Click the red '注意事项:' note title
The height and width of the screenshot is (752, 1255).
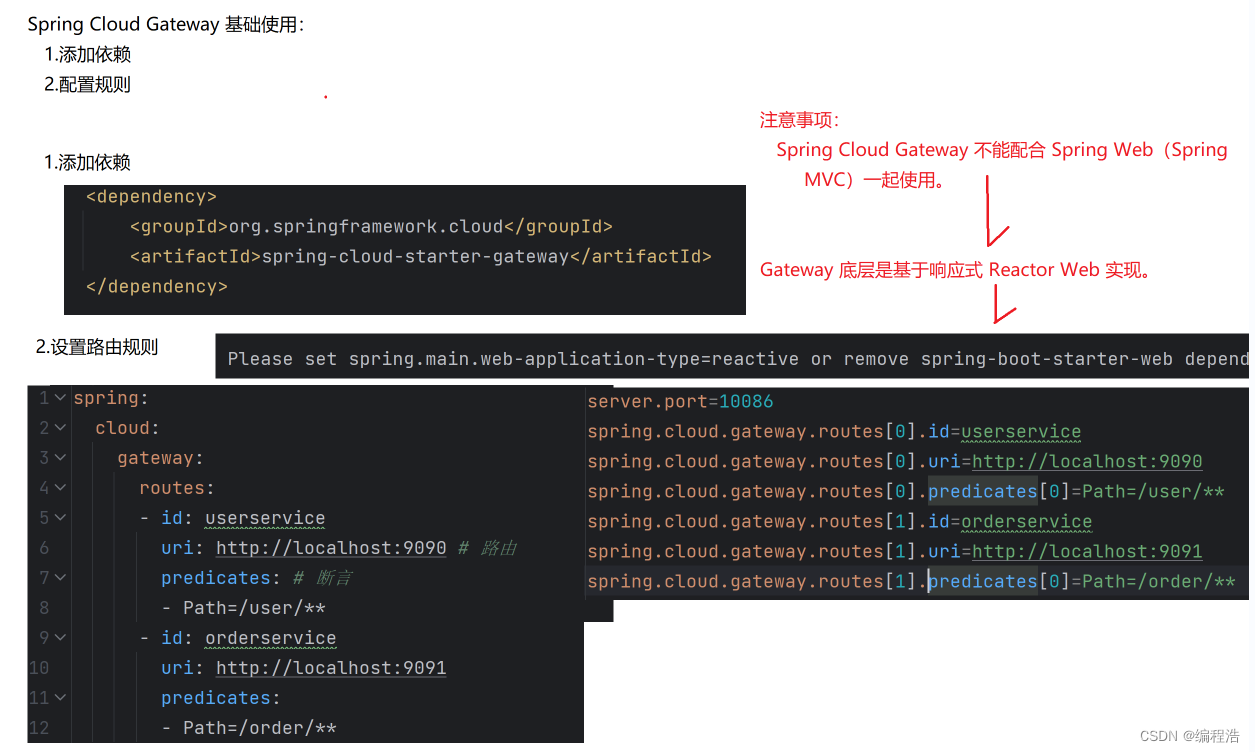click(800, 120)
